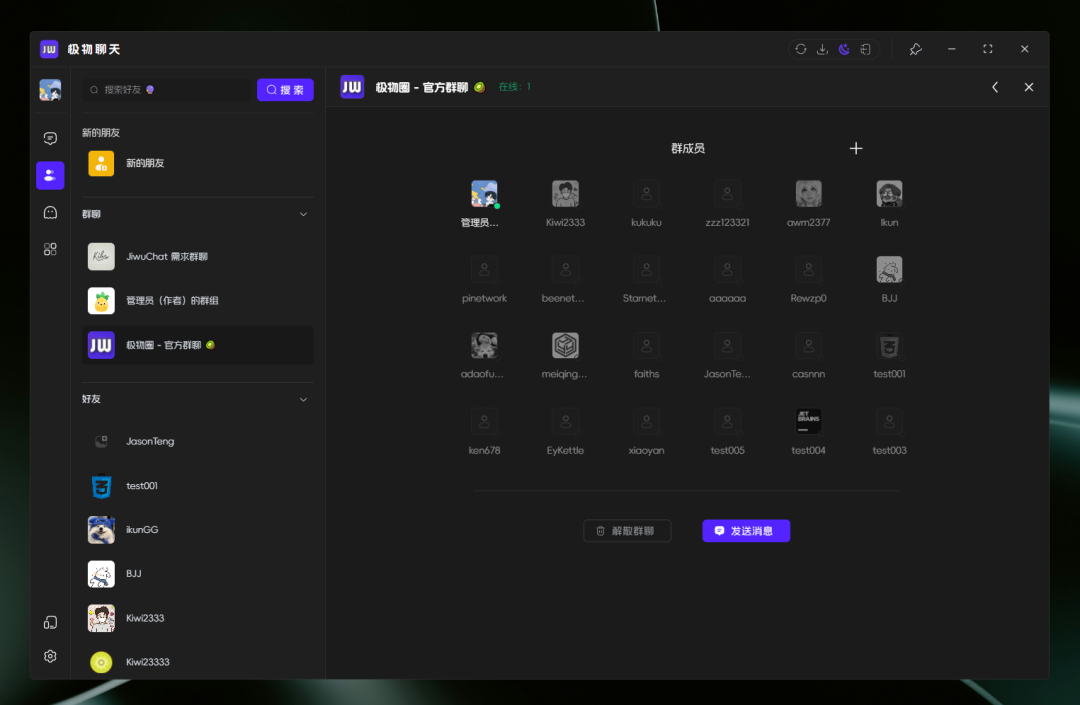Click the 发送消息 send message button
1080x705 pixels.
click(746, 531)
